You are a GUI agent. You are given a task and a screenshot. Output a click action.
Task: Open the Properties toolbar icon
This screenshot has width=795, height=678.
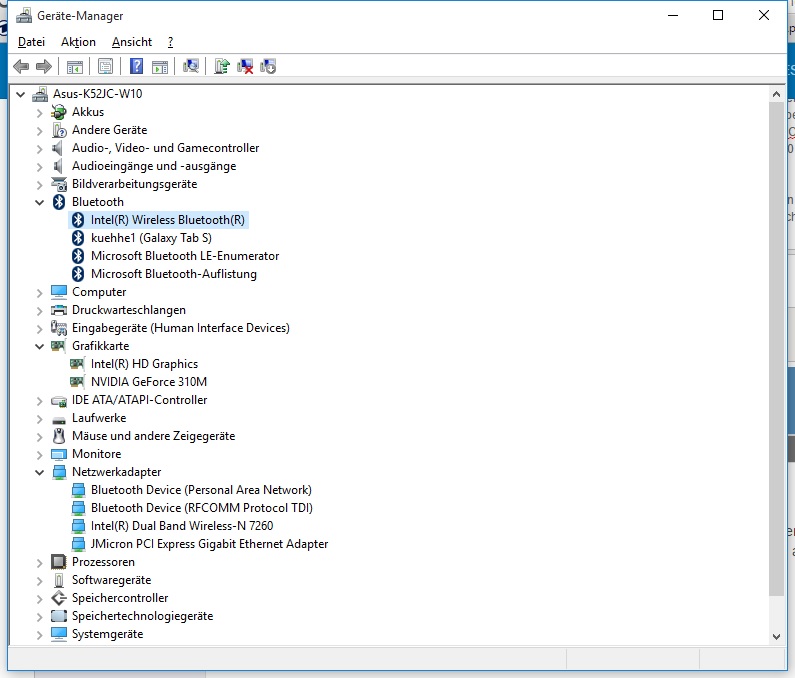coord(105,66)
